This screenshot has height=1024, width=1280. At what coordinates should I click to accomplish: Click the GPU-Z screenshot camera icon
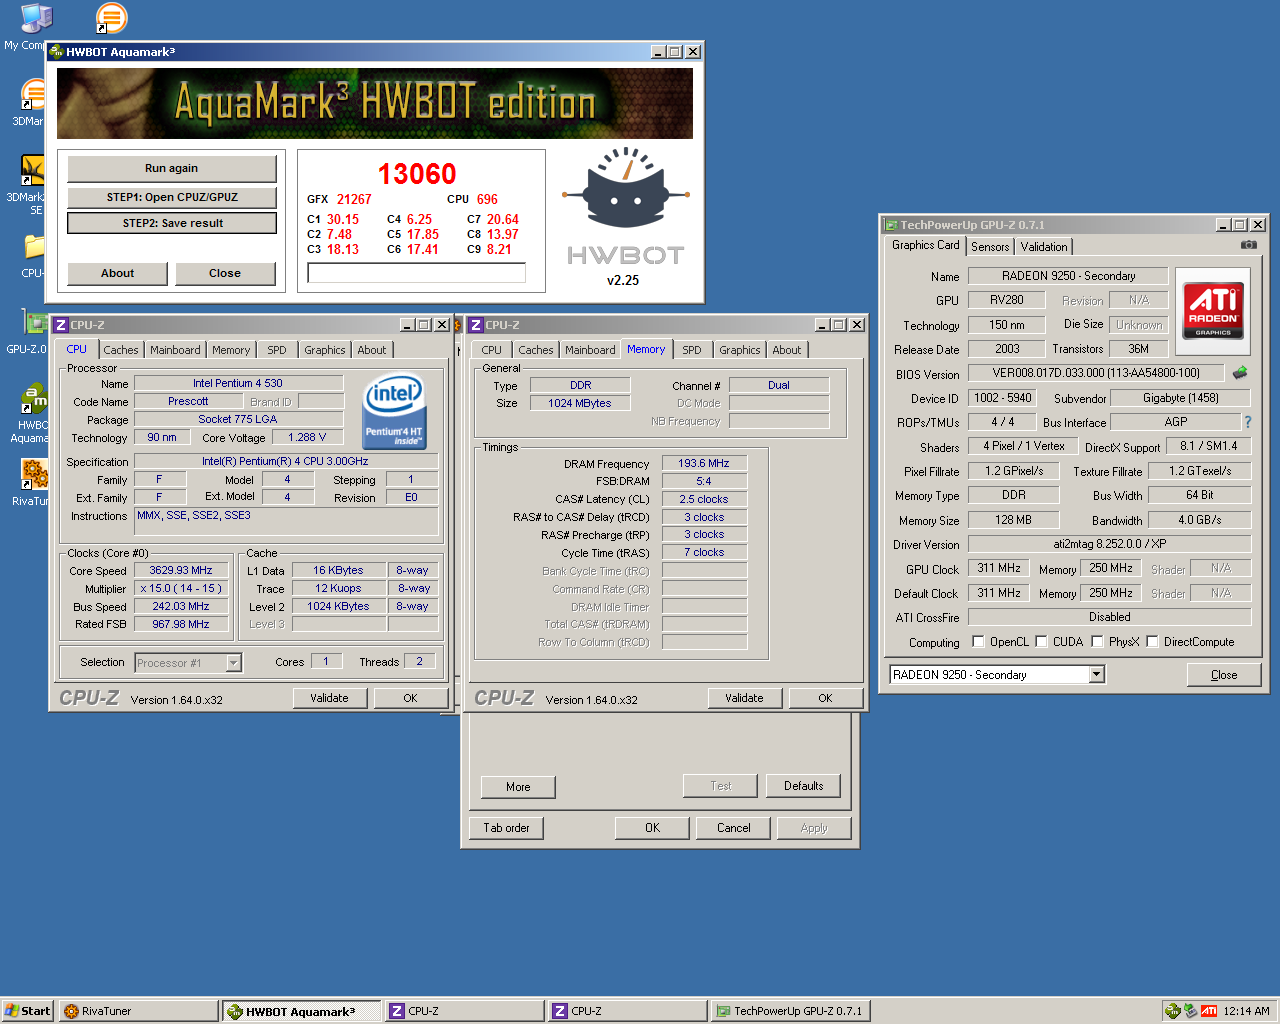(x=1249, y=244)
